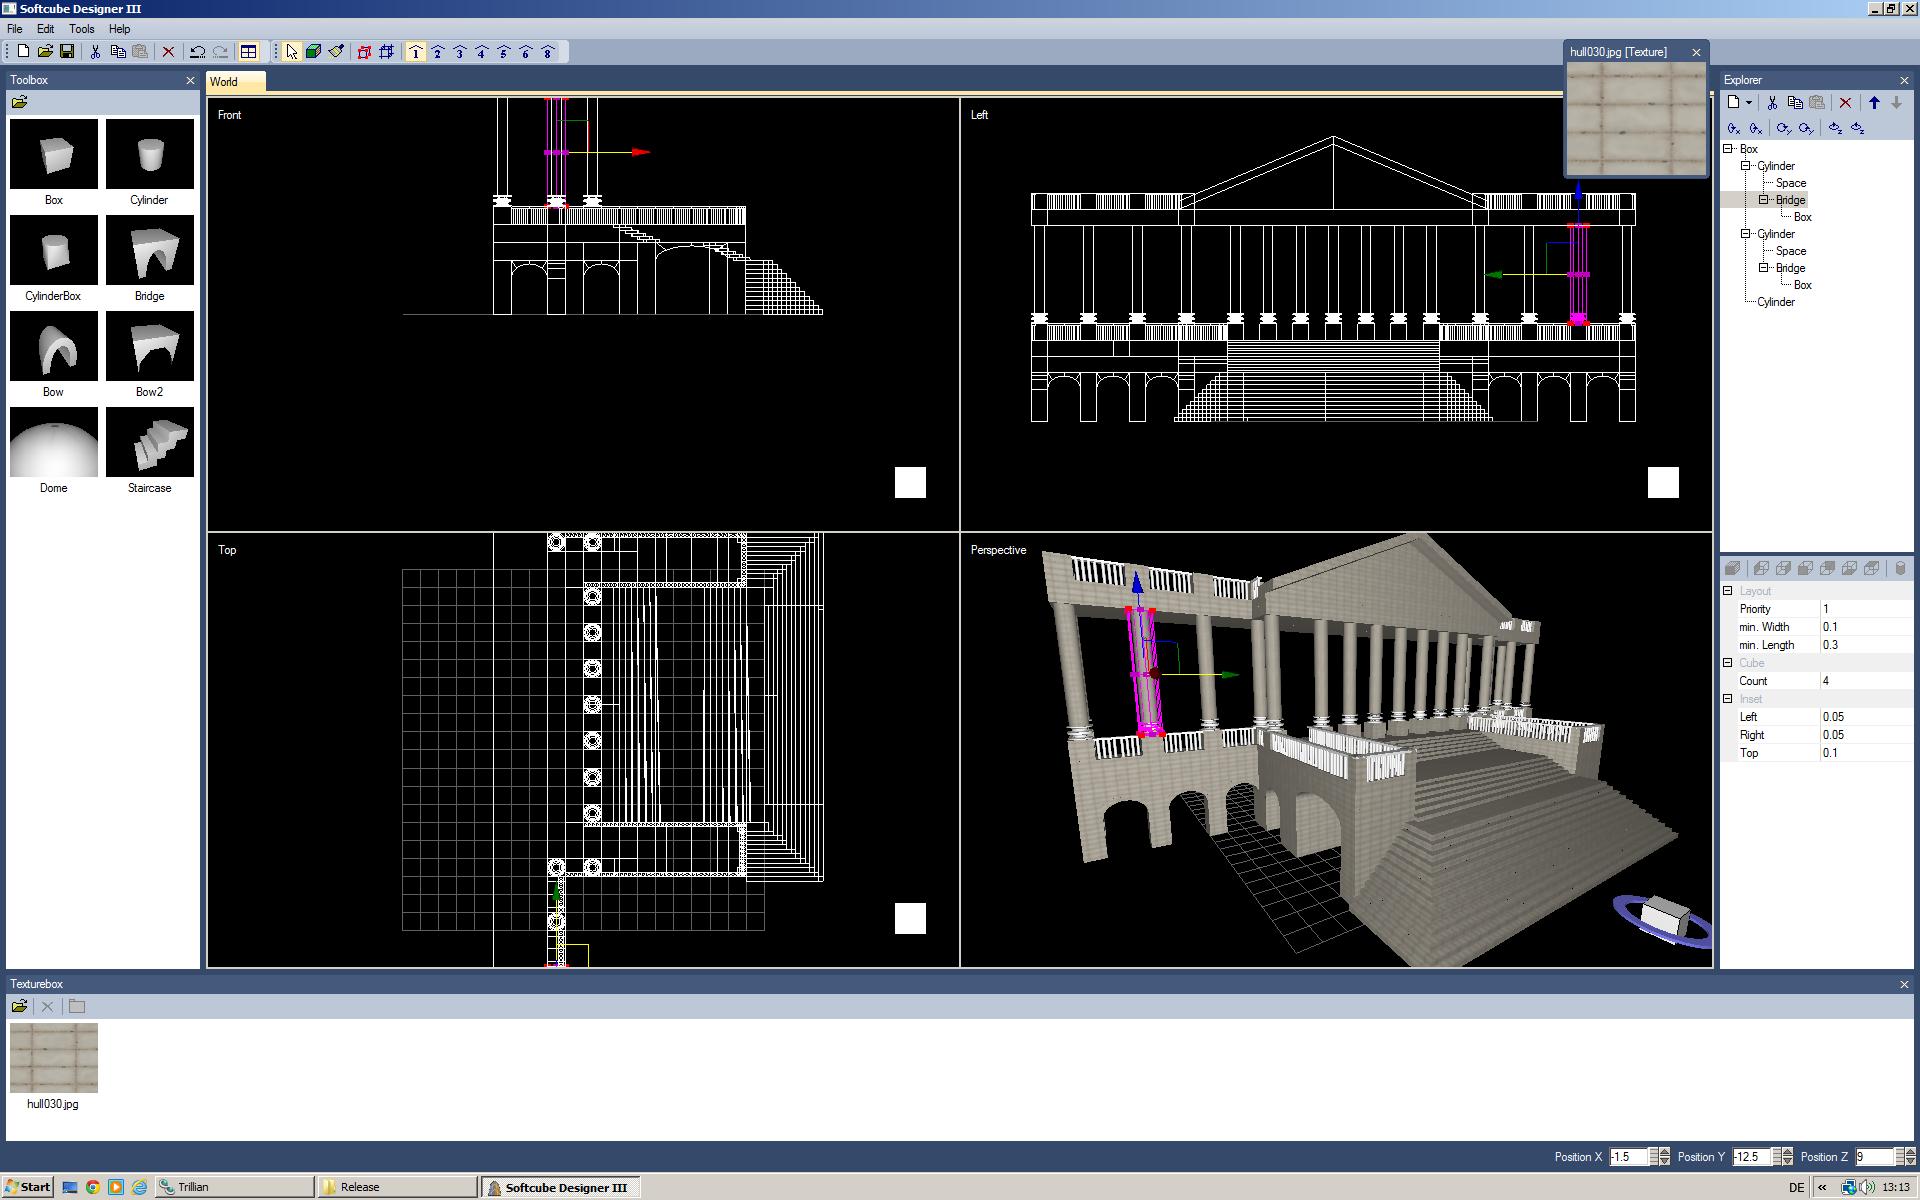Click the undo arrow in main toolbar
Screen dimensions: 1920x1200
pyautogui.click(x=197, y=52)
